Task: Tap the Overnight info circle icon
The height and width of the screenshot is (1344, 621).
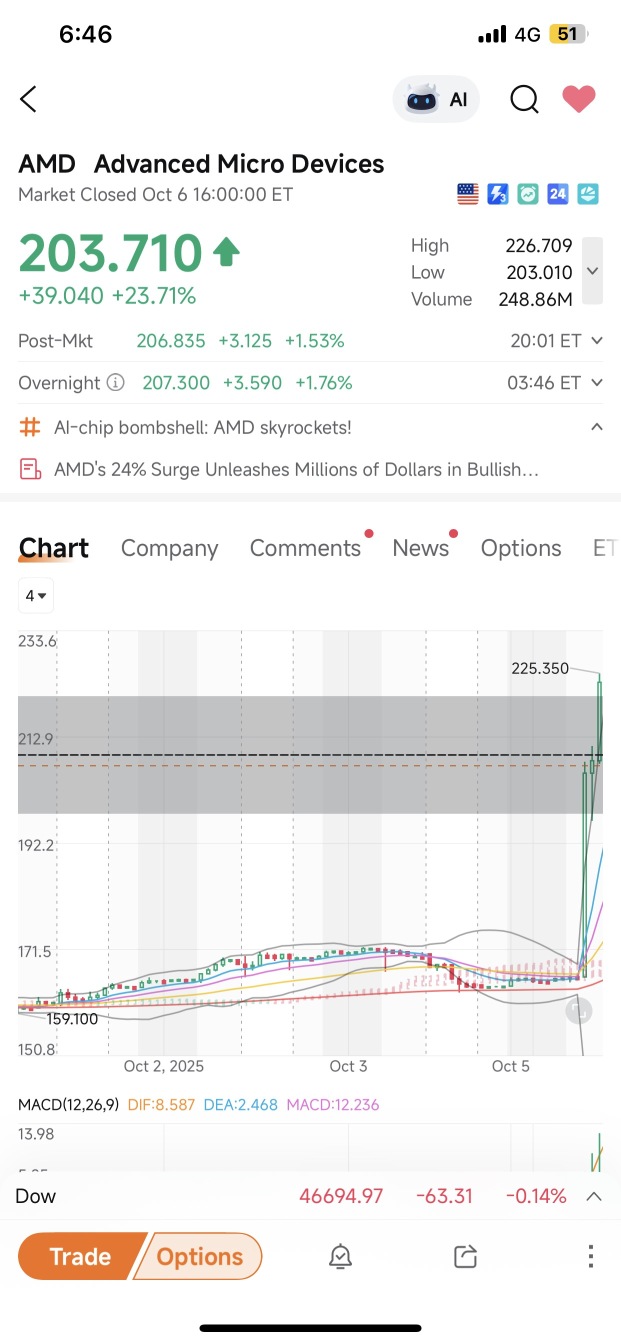Action: click(x=116, y=383)
